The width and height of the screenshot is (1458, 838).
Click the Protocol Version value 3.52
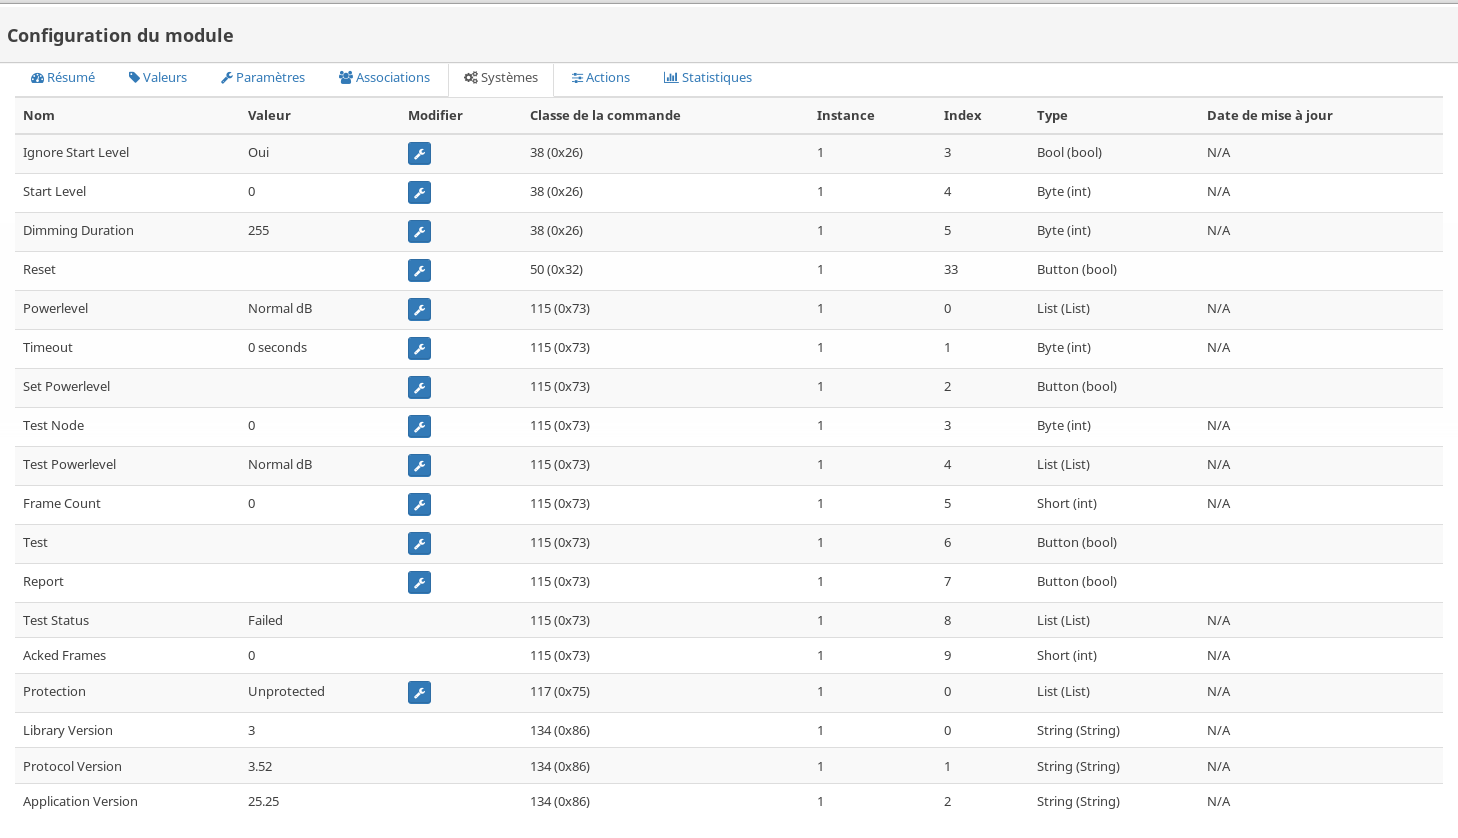(x=260, y=767)
